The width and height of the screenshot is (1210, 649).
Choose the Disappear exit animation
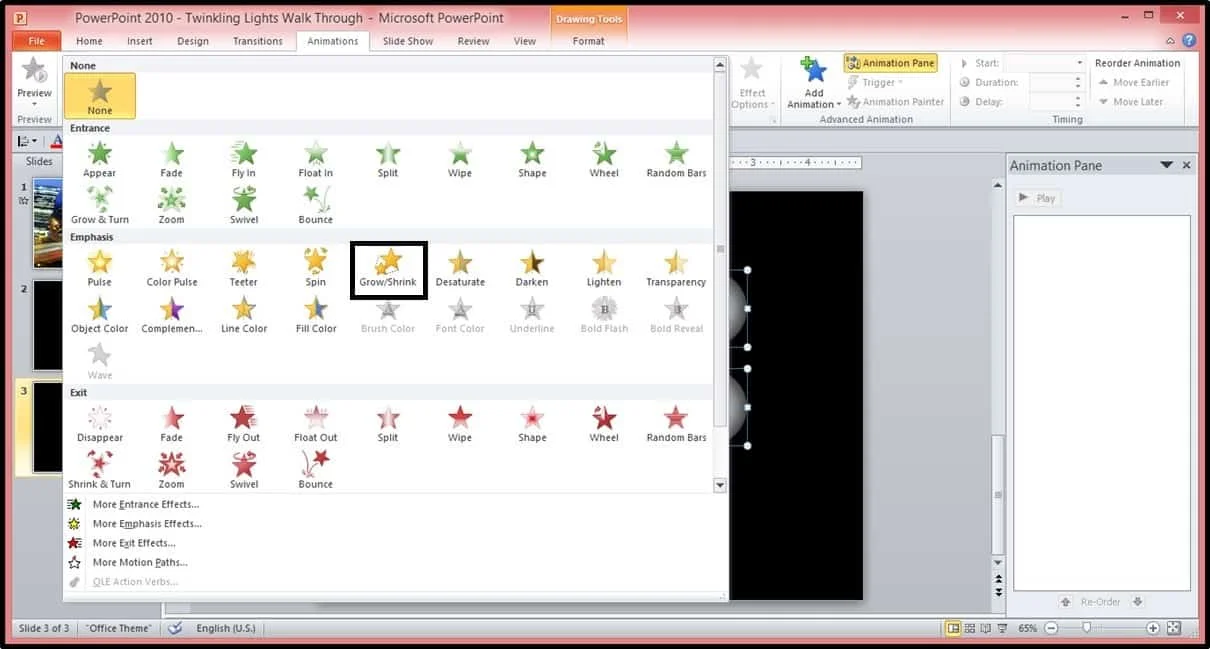click(x=100, y=424)
